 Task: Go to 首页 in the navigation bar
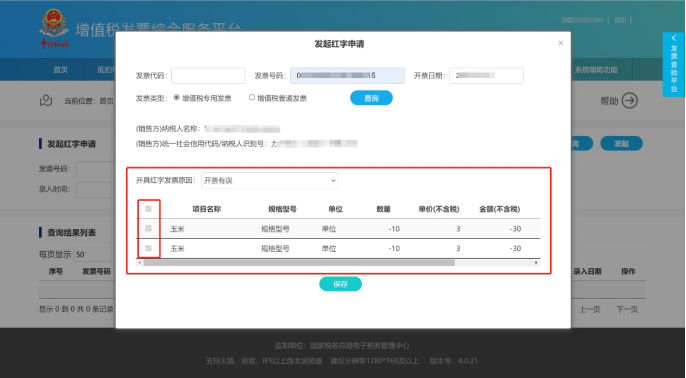[x=61, y=70]
